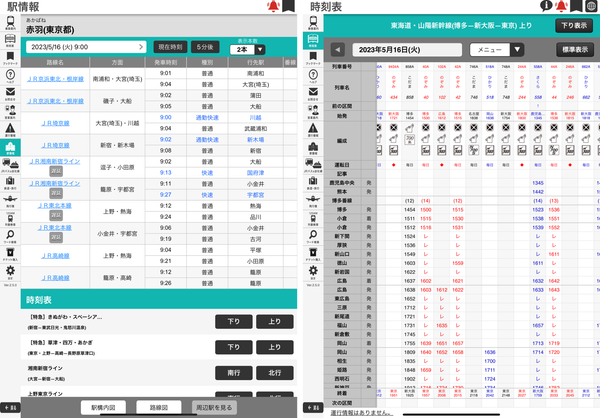
Task: Click globe language icon at top right
Action: [x=592, y=6]
